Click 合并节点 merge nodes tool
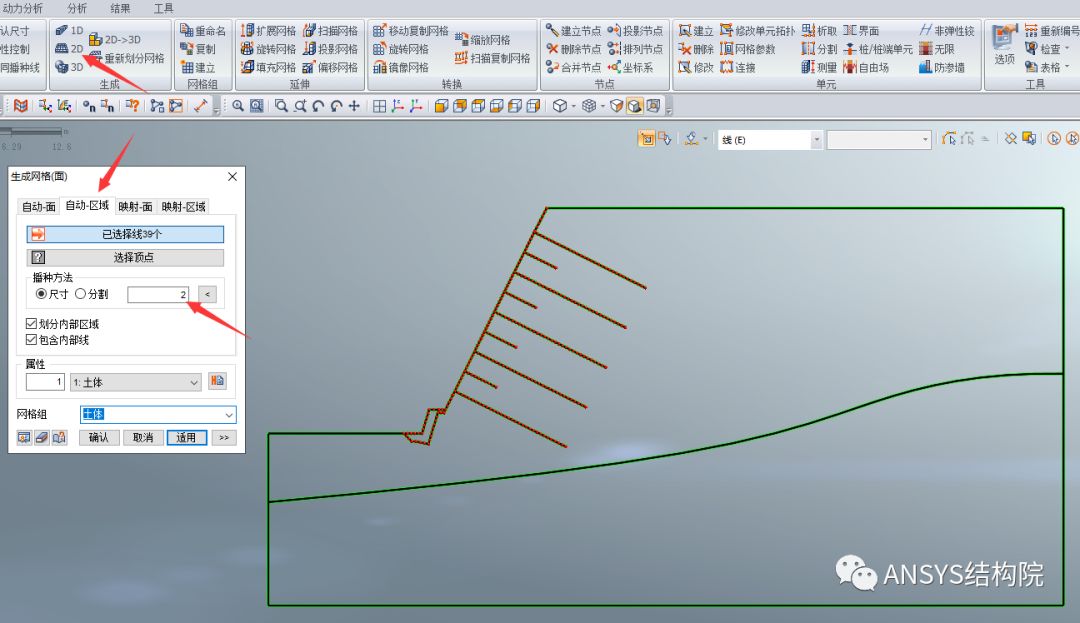 tap(573, 67)
